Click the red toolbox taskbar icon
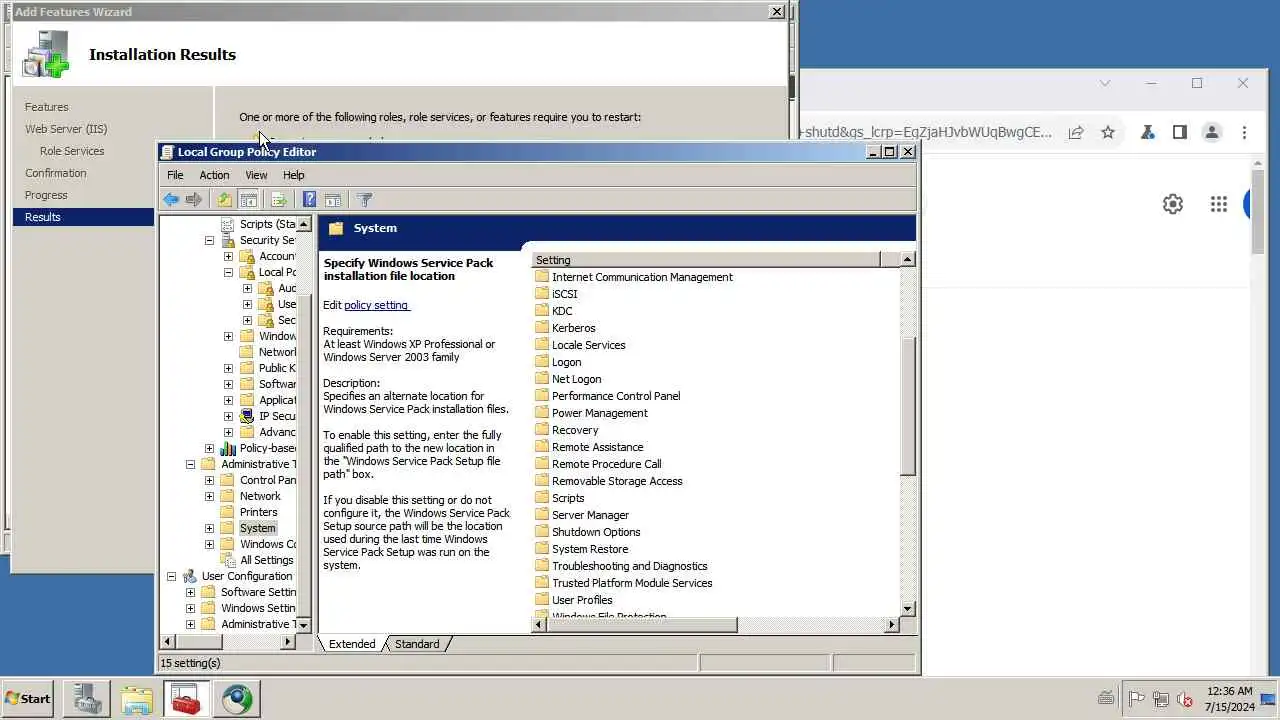Screen dimensions: 1280x720 [187, 699]
